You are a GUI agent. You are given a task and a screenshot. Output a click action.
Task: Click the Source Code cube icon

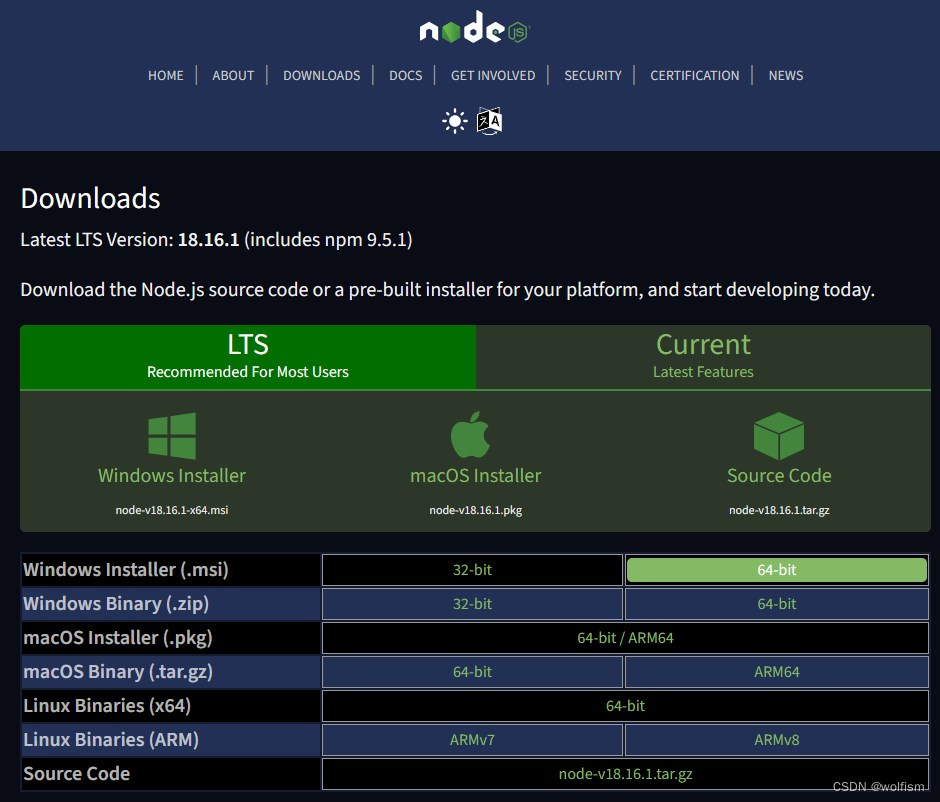coord(779,436)
